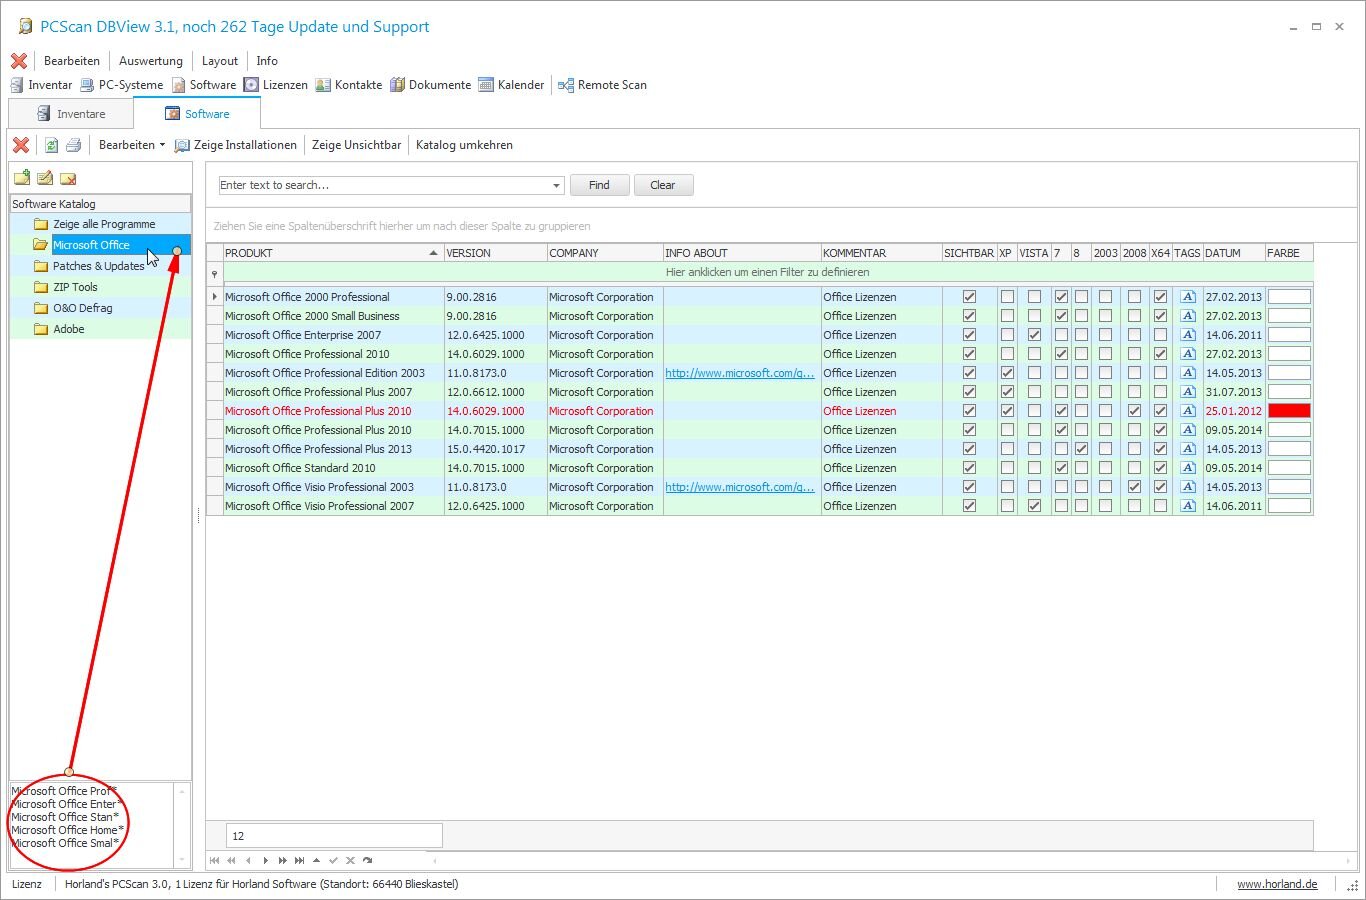1366x900 pixels.
Task: Select the ZIP Tools catalog folder
Action: pyautogui.click(x=75, y=287)
